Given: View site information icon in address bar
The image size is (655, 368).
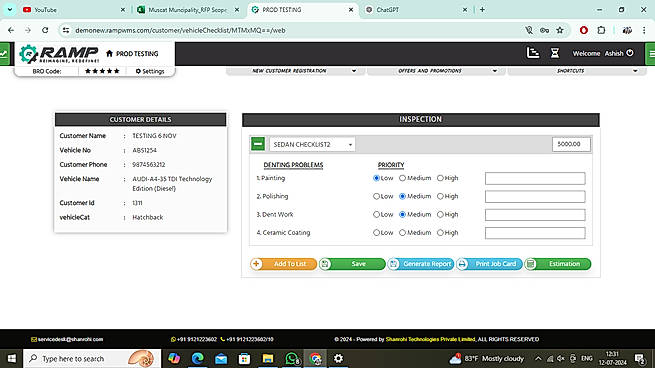Looking at the screenshot, I should click(66, 30).
